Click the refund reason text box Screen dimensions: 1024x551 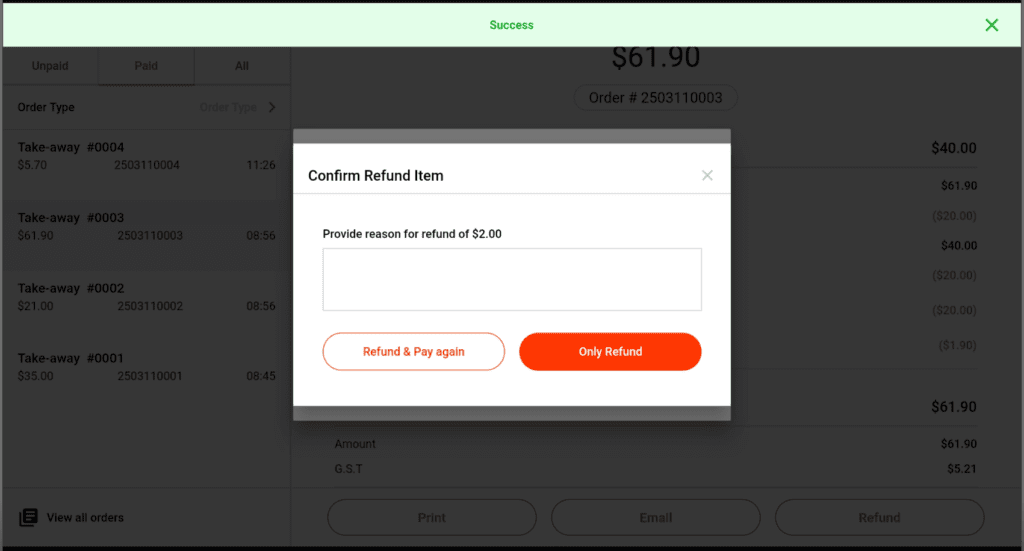tap(512, 280)
